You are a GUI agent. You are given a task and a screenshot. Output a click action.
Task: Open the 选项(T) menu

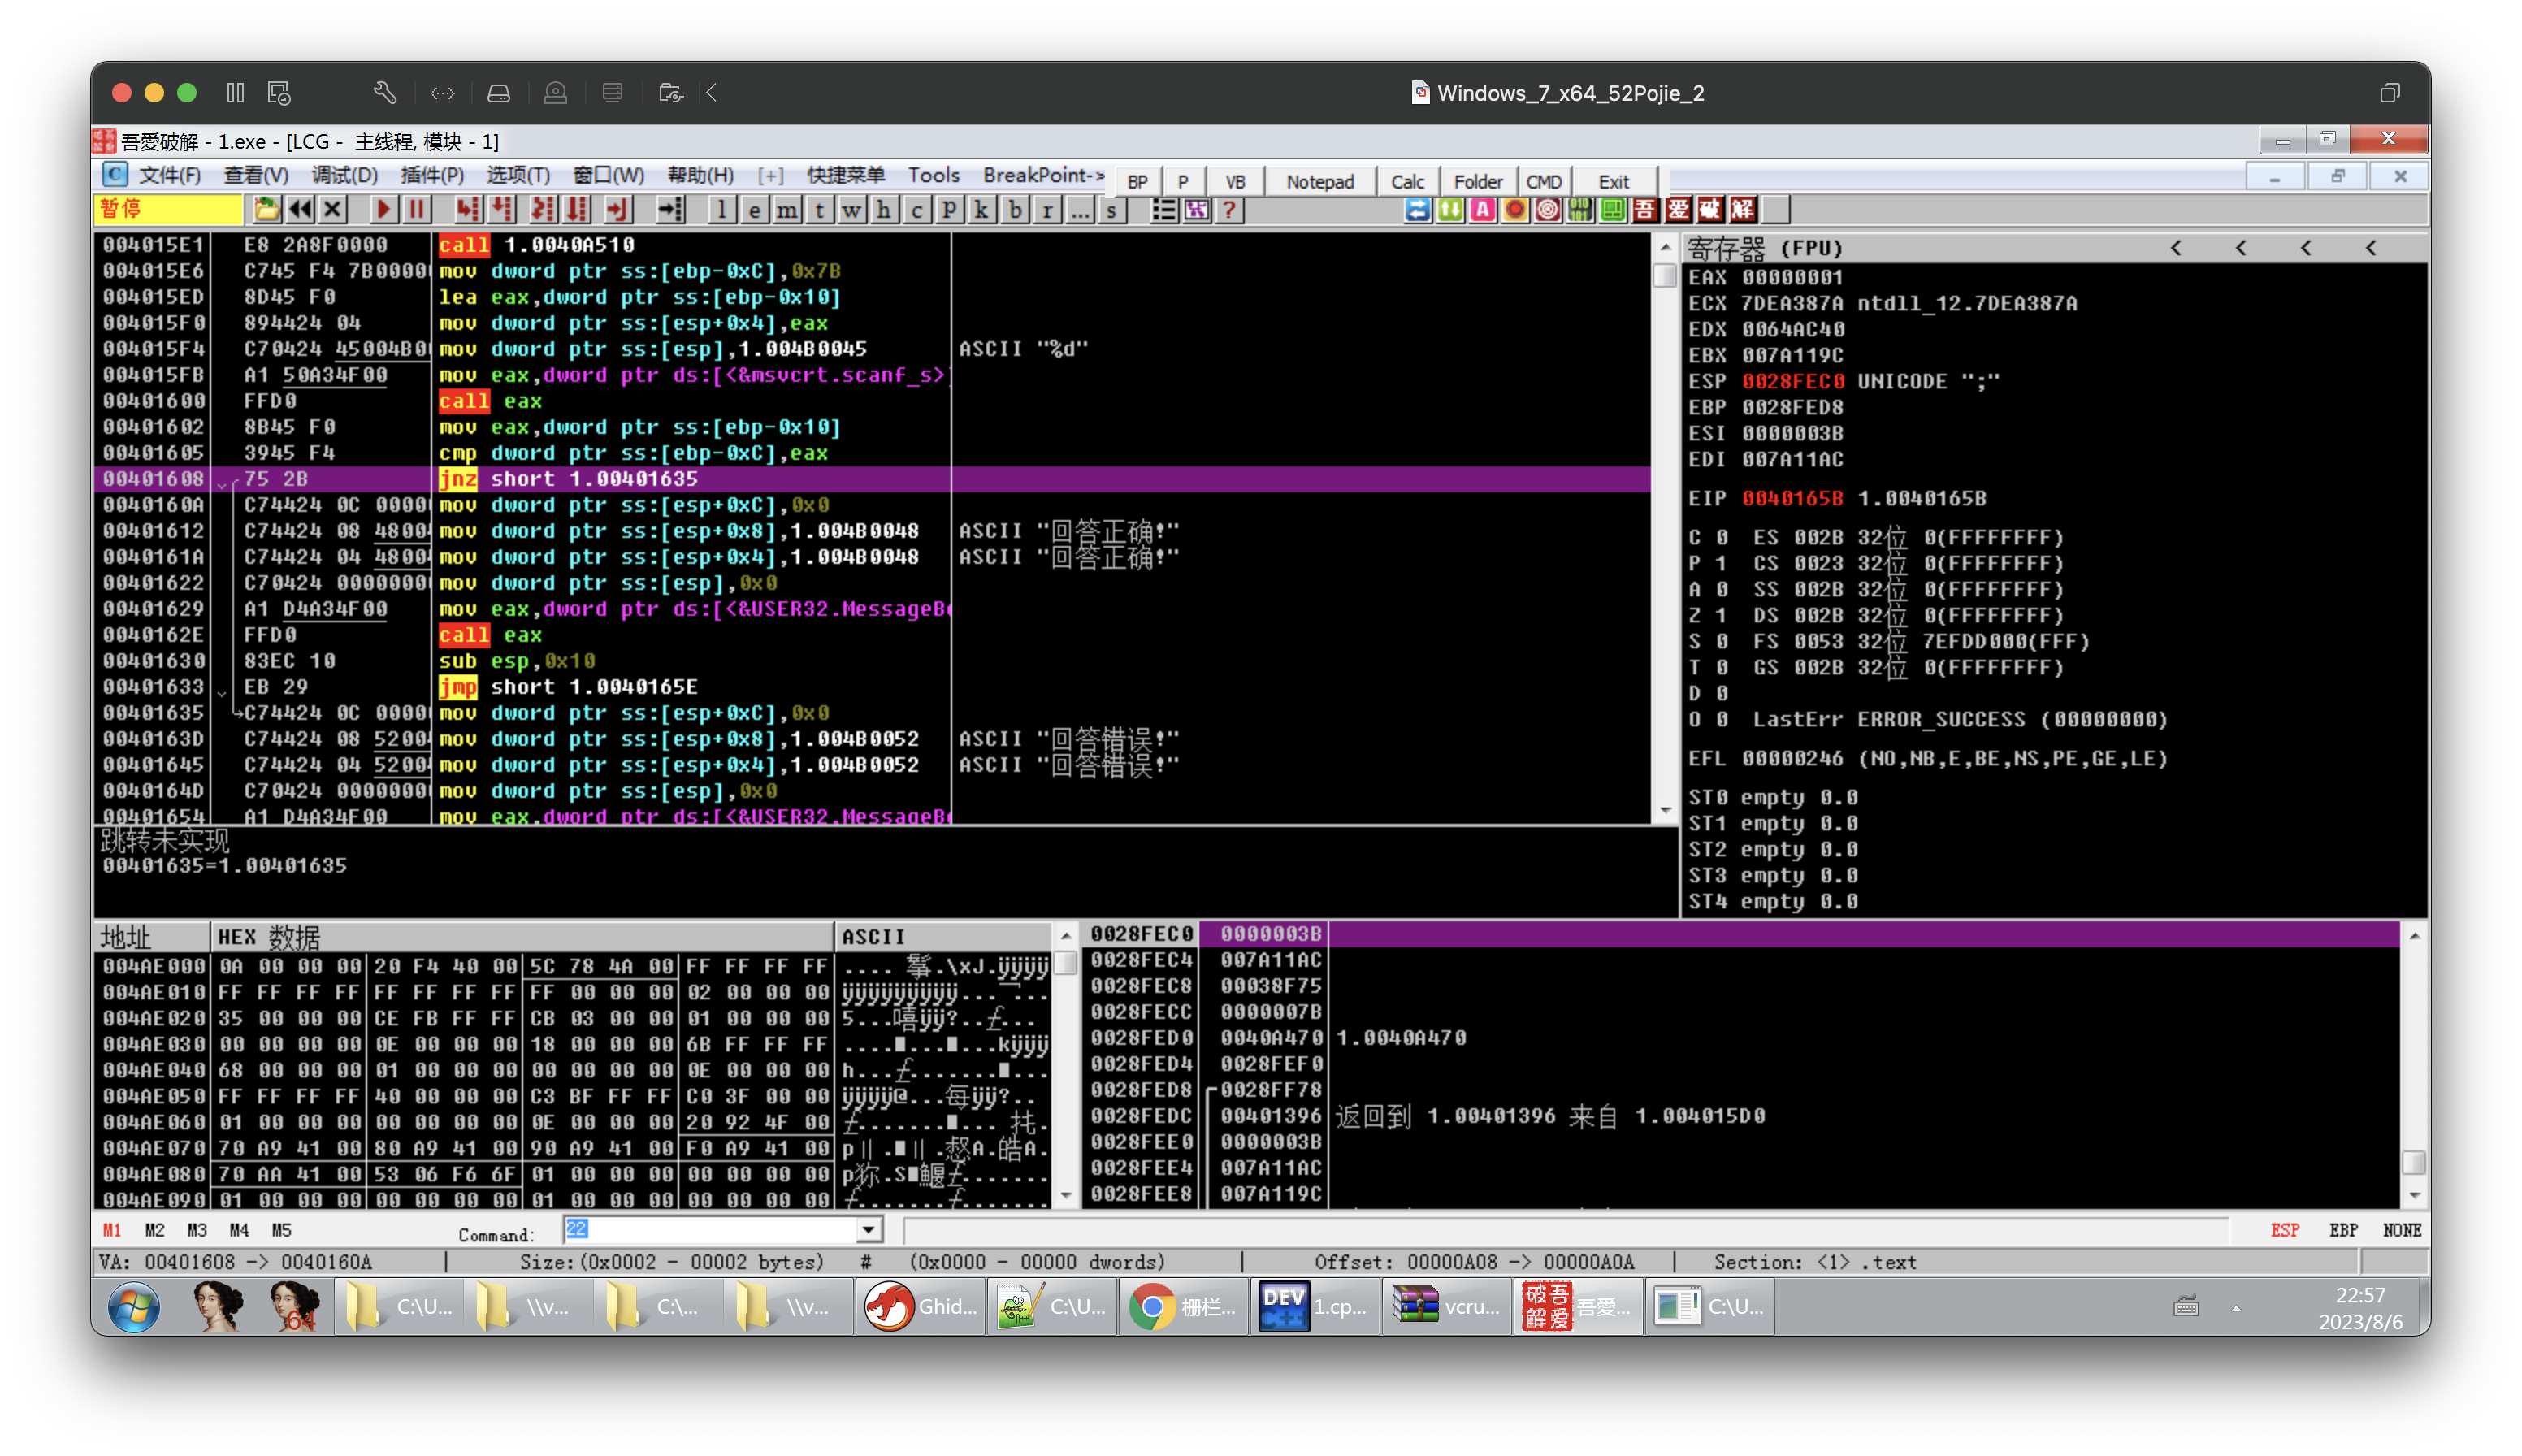[x=517, y=175]
